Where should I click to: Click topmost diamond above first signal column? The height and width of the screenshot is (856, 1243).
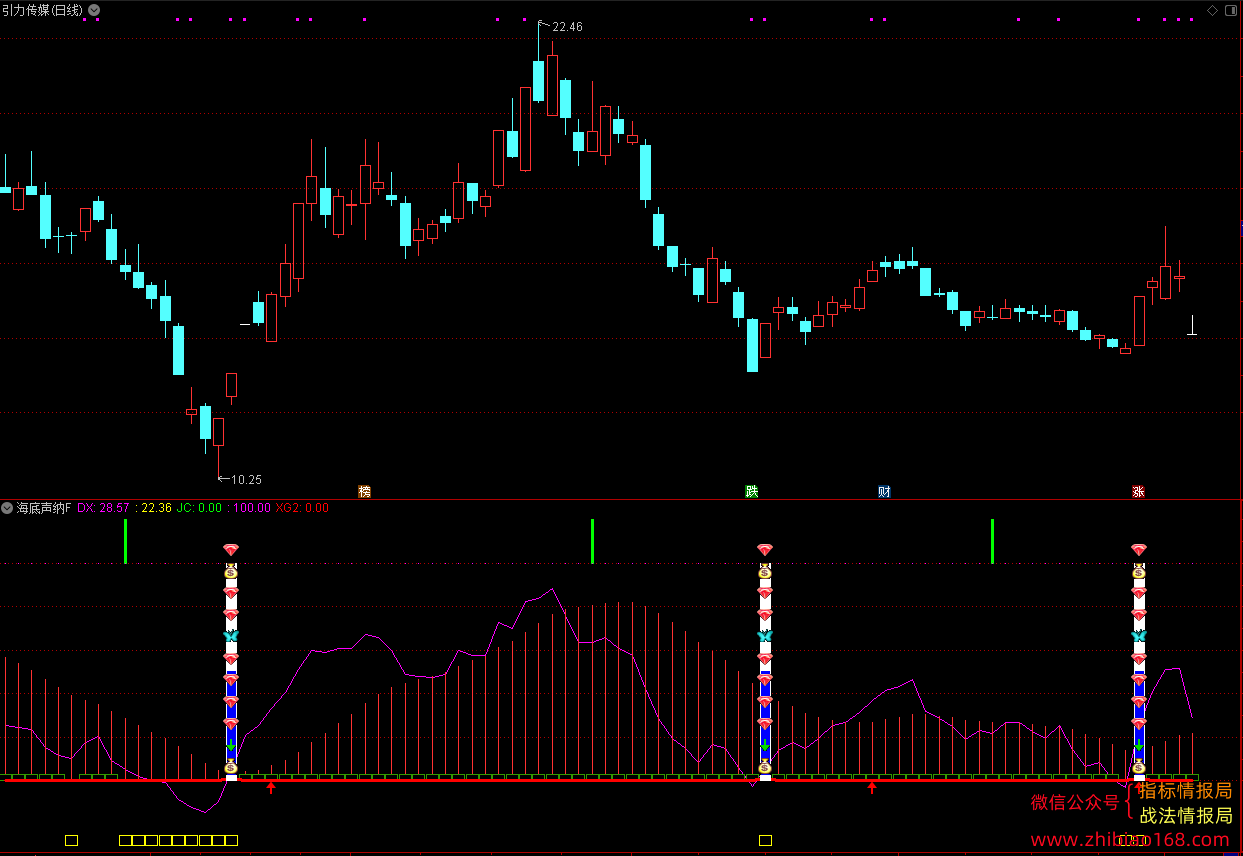tap(231, 550)
